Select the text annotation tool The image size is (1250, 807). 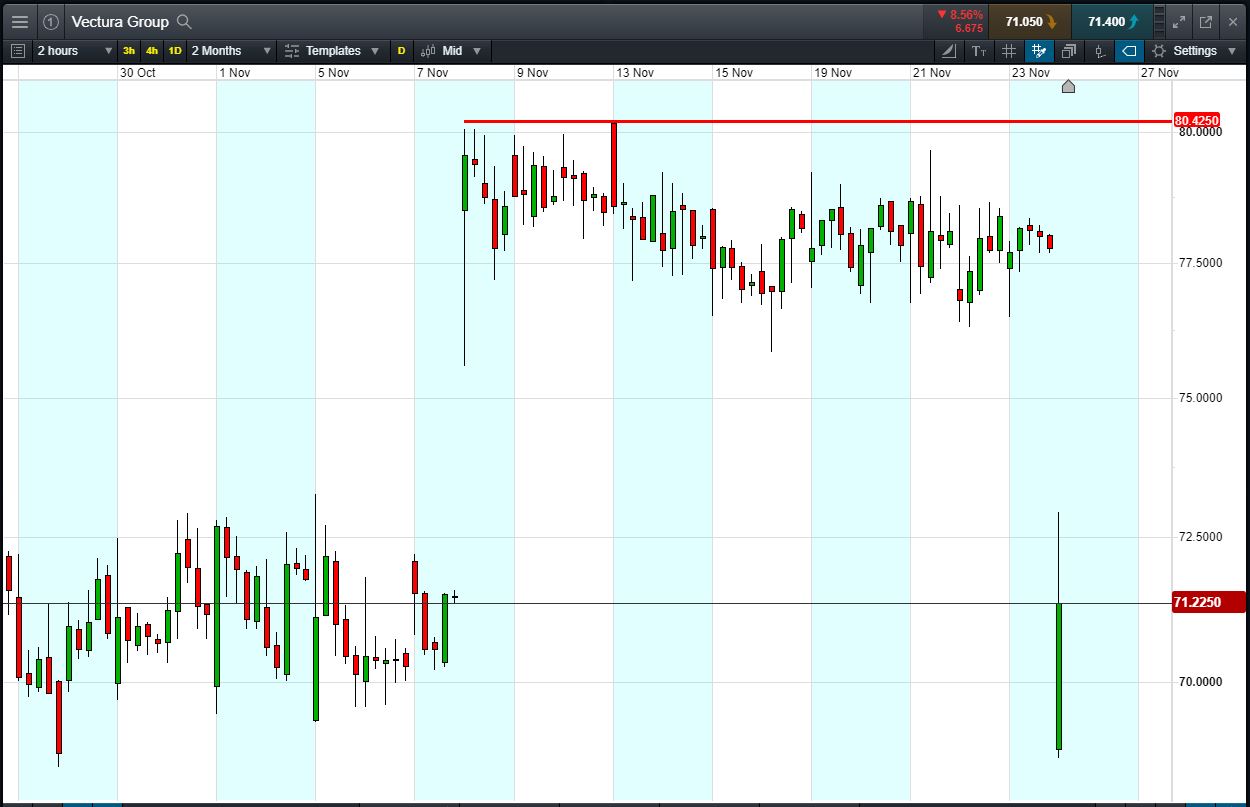coord(979,51)
